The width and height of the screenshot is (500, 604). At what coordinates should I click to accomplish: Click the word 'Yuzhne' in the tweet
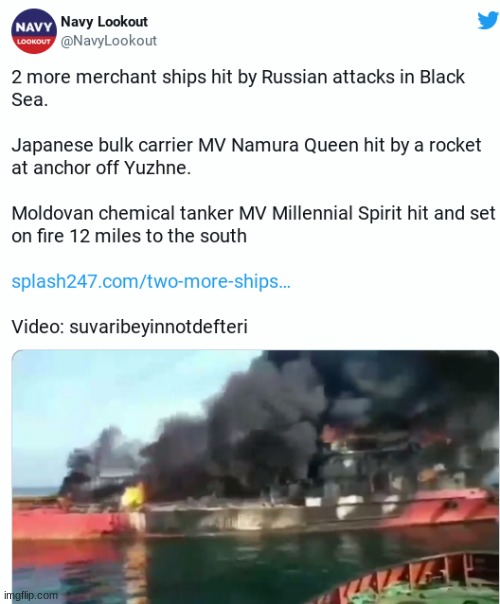[x=155, y=168]
